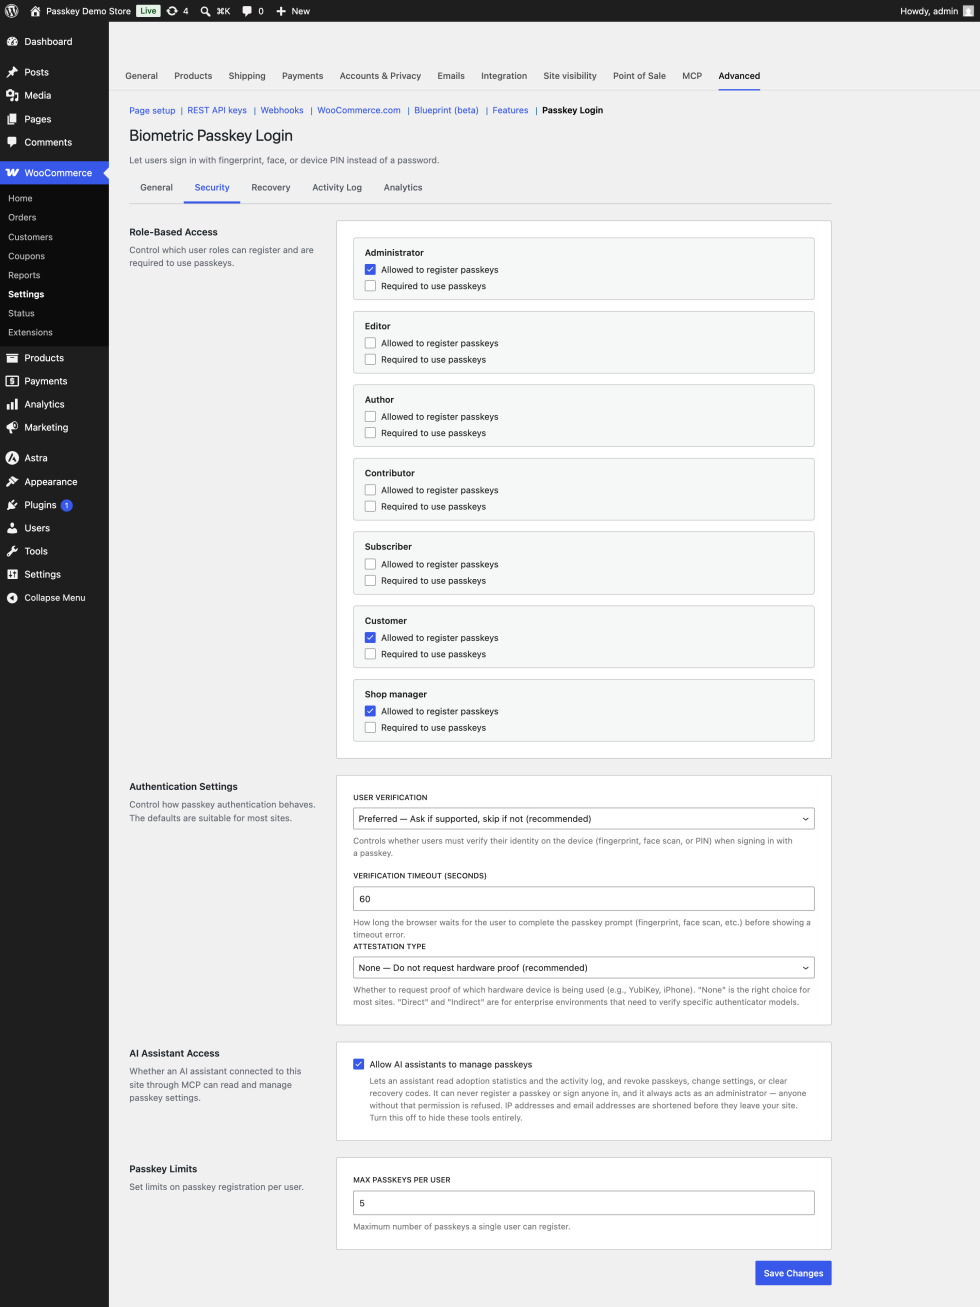980x1307 pixels.
Task: Open the search icon in admin bar
Action: click(205, 11)
